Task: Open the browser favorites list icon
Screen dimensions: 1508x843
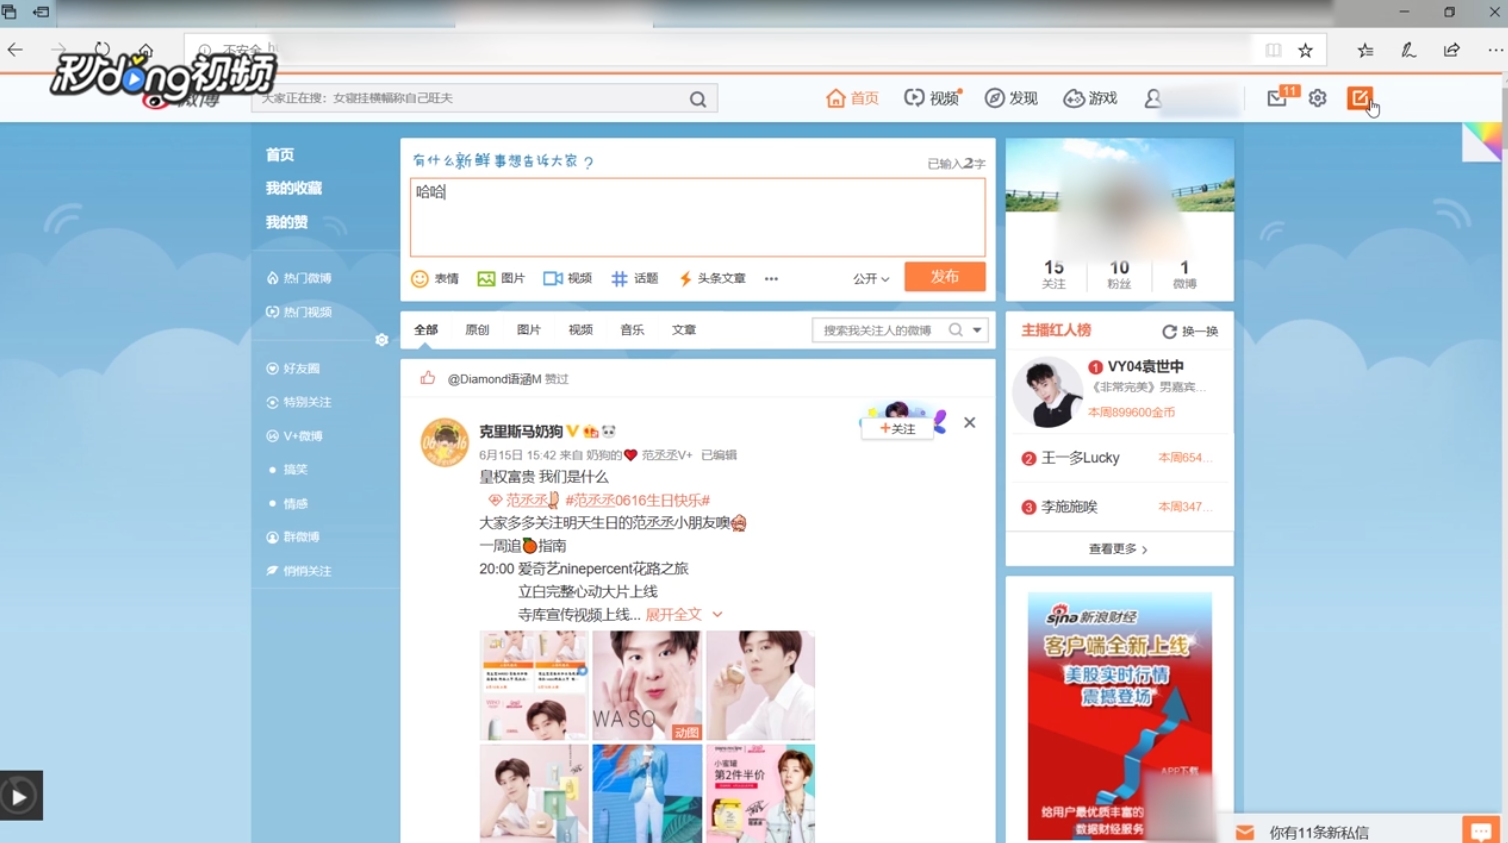Action: click(1365, 50)
